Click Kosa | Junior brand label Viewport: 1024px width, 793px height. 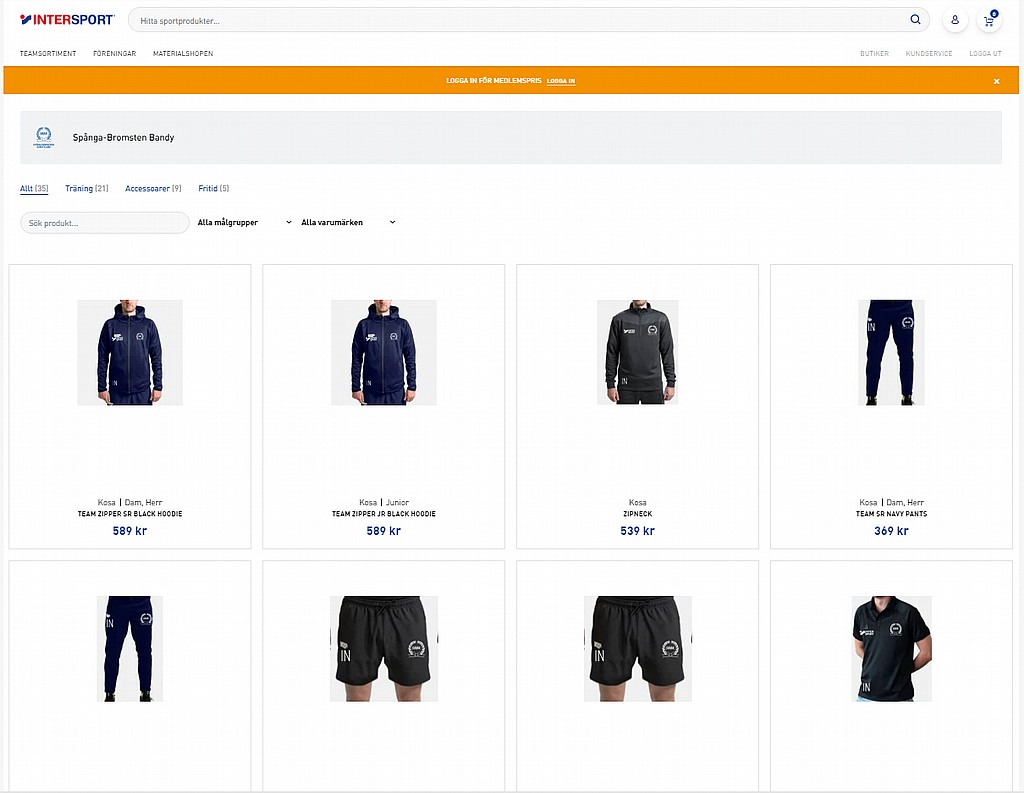coord(384,502)
